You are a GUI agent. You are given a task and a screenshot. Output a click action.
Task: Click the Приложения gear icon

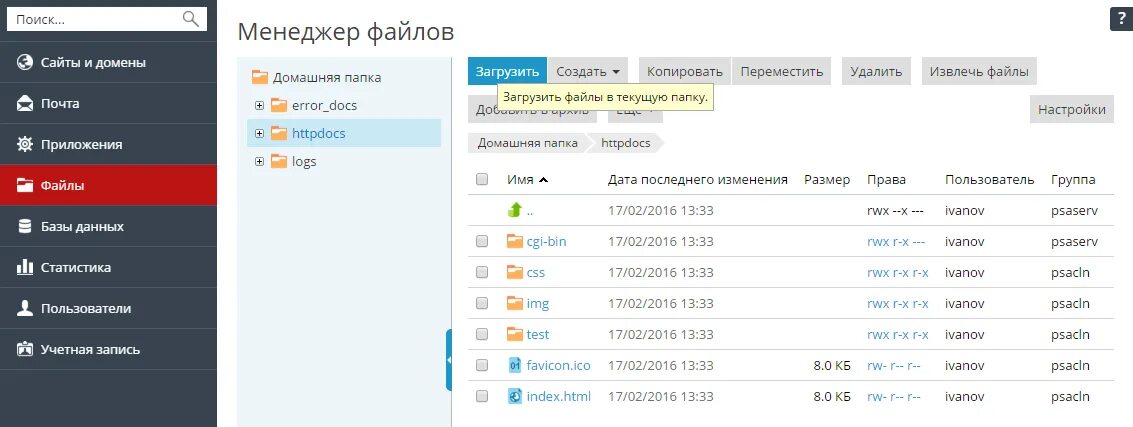[x=25, y=145]
